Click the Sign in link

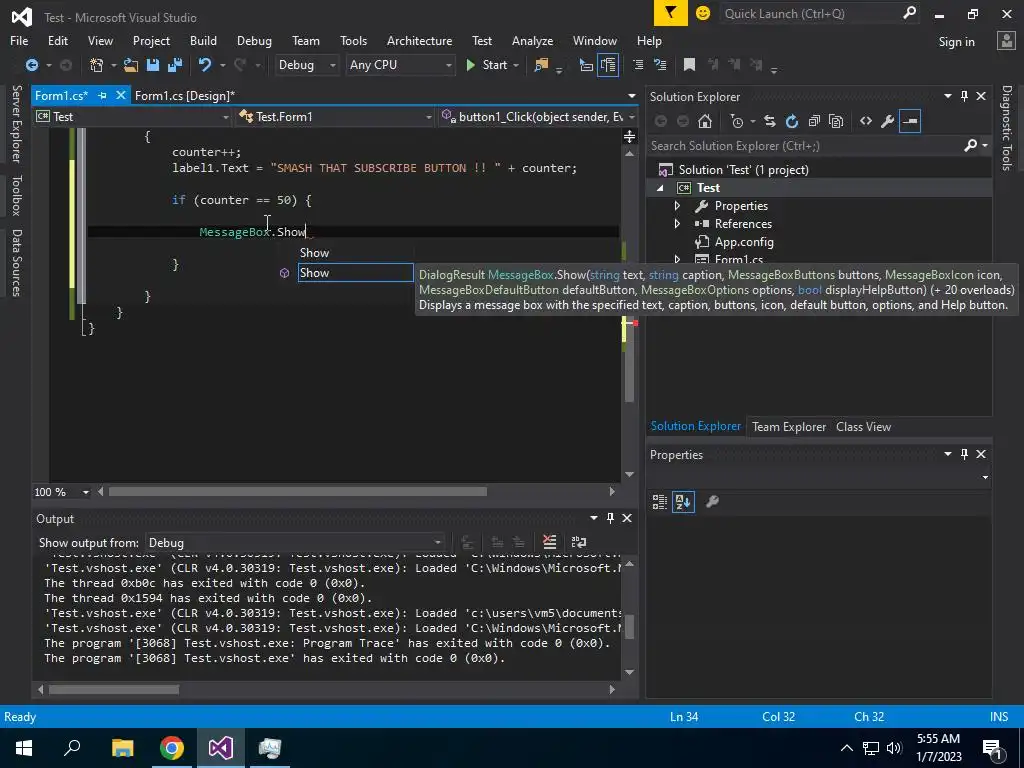[x=956, y=42]
